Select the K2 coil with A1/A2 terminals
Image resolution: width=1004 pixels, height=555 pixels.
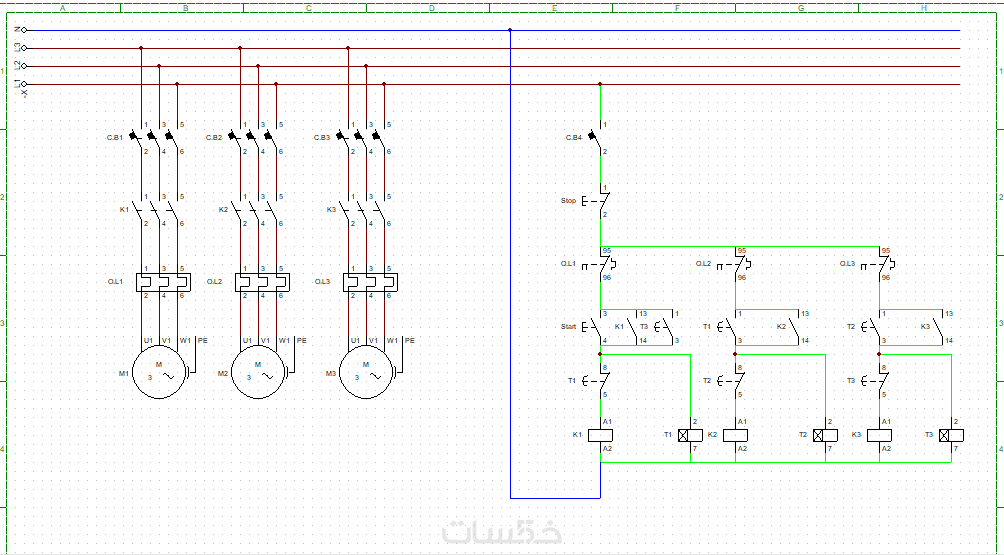[x=736, y=435]
